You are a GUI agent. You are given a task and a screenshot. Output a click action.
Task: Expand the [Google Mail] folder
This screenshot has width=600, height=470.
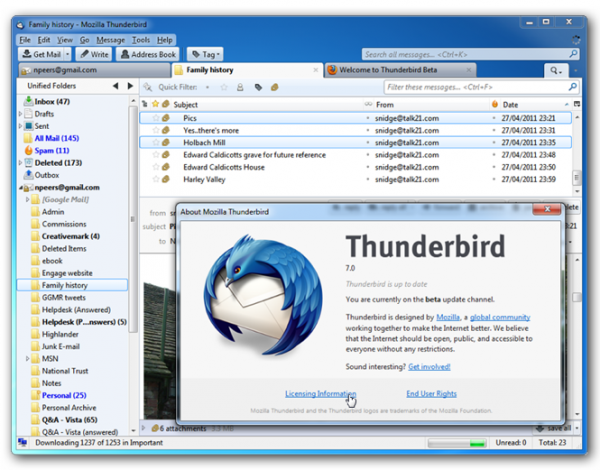pyautogui.click(x=28, y=199)
